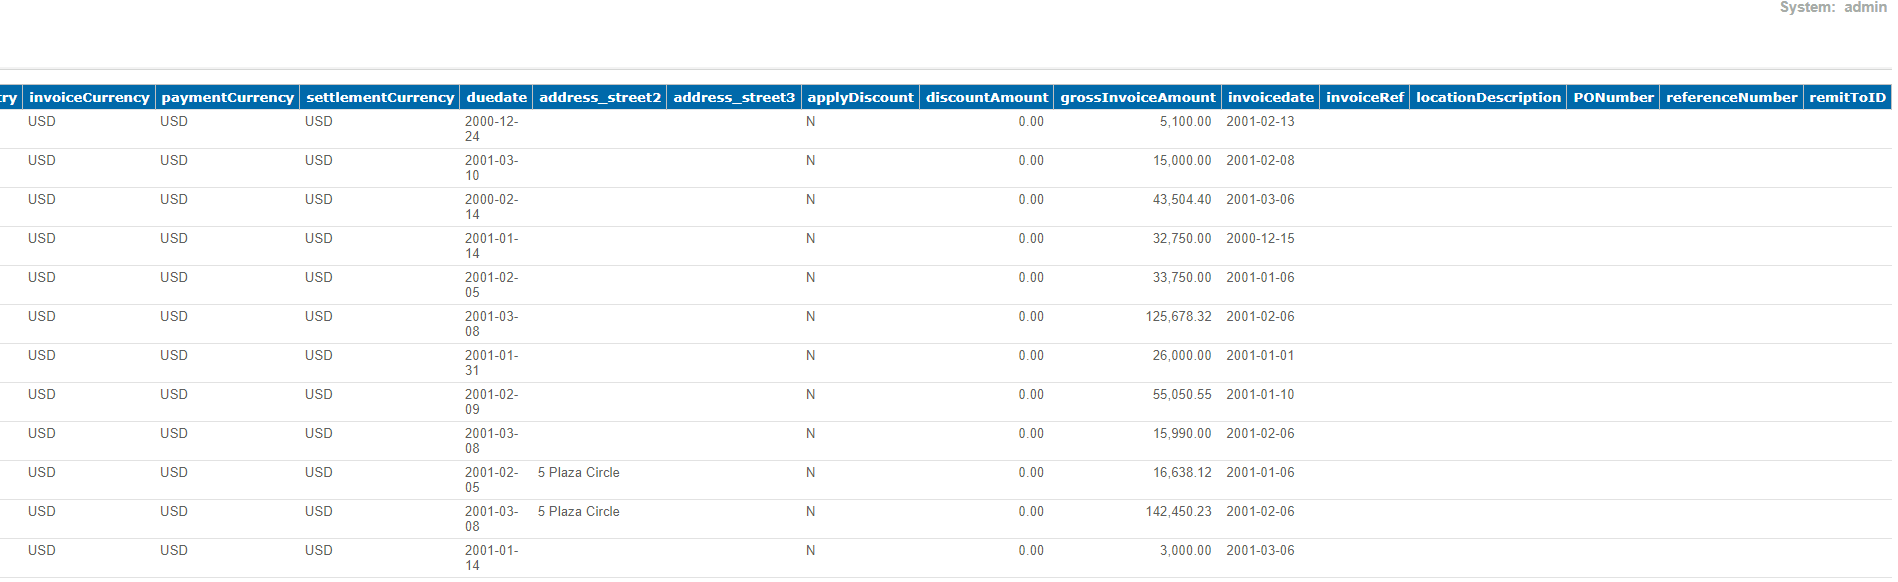This screenshot has height=582, width=1898.
Task: Click the duedate column header
Action: (496, 97)
